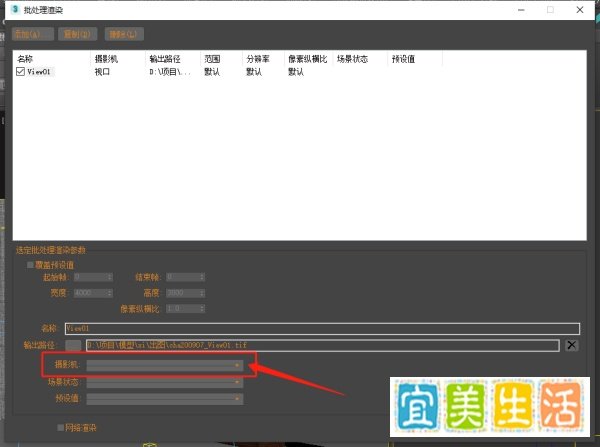The height and width of the screenshot is (447, 600).
Task: Click the 宽度 width value field
Action: (93, 293)
